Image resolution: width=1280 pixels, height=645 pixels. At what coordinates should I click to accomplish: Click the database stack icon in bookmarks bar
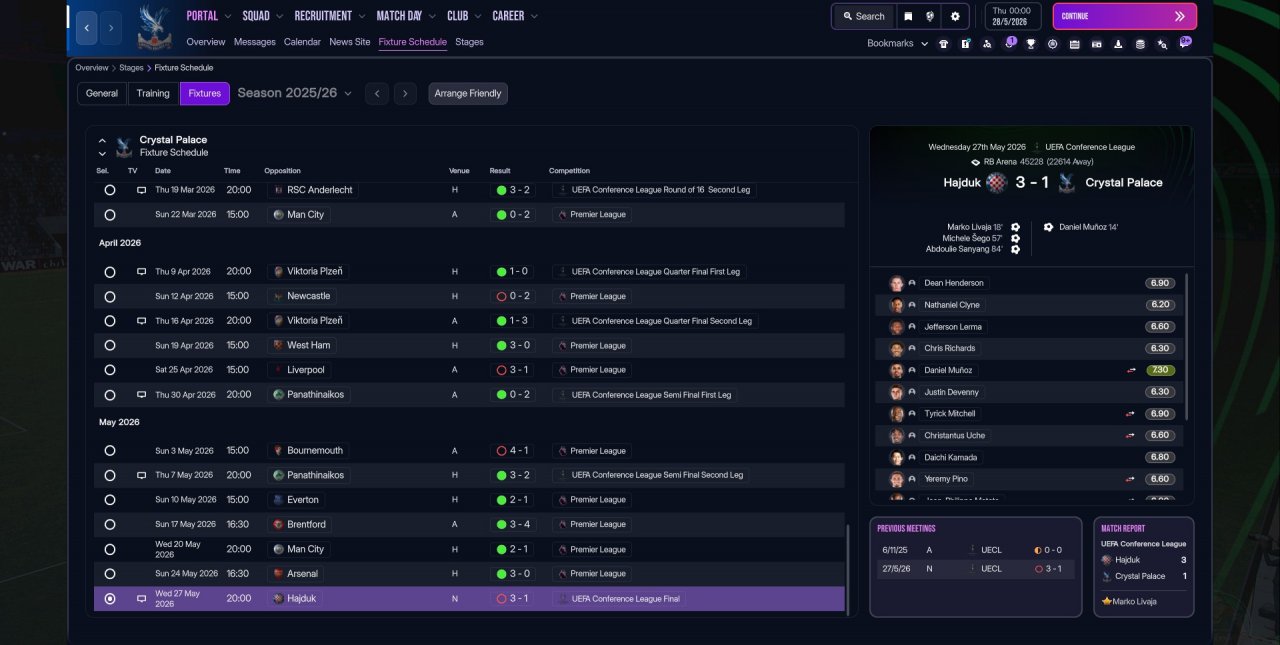pos(1140,44)
